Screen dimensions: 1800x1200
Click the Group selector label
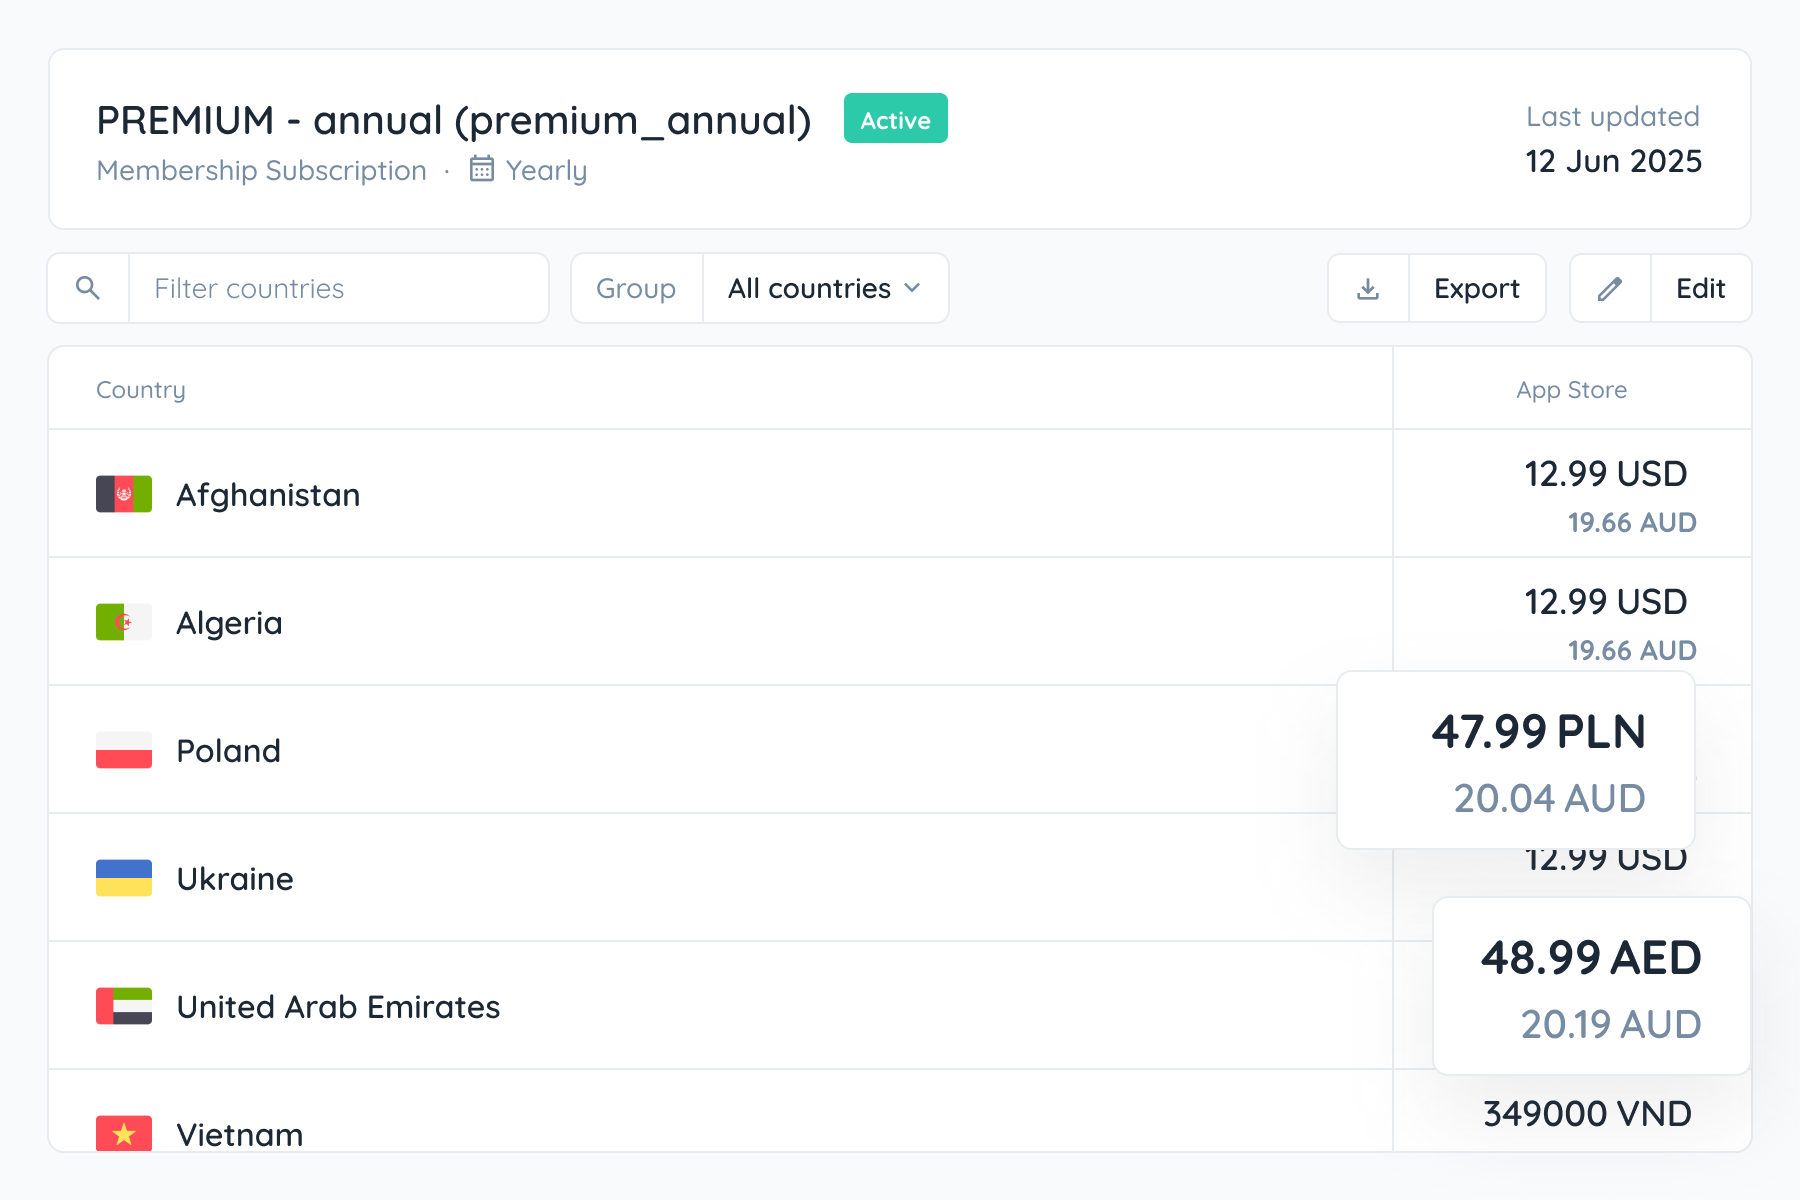(636, 288)
